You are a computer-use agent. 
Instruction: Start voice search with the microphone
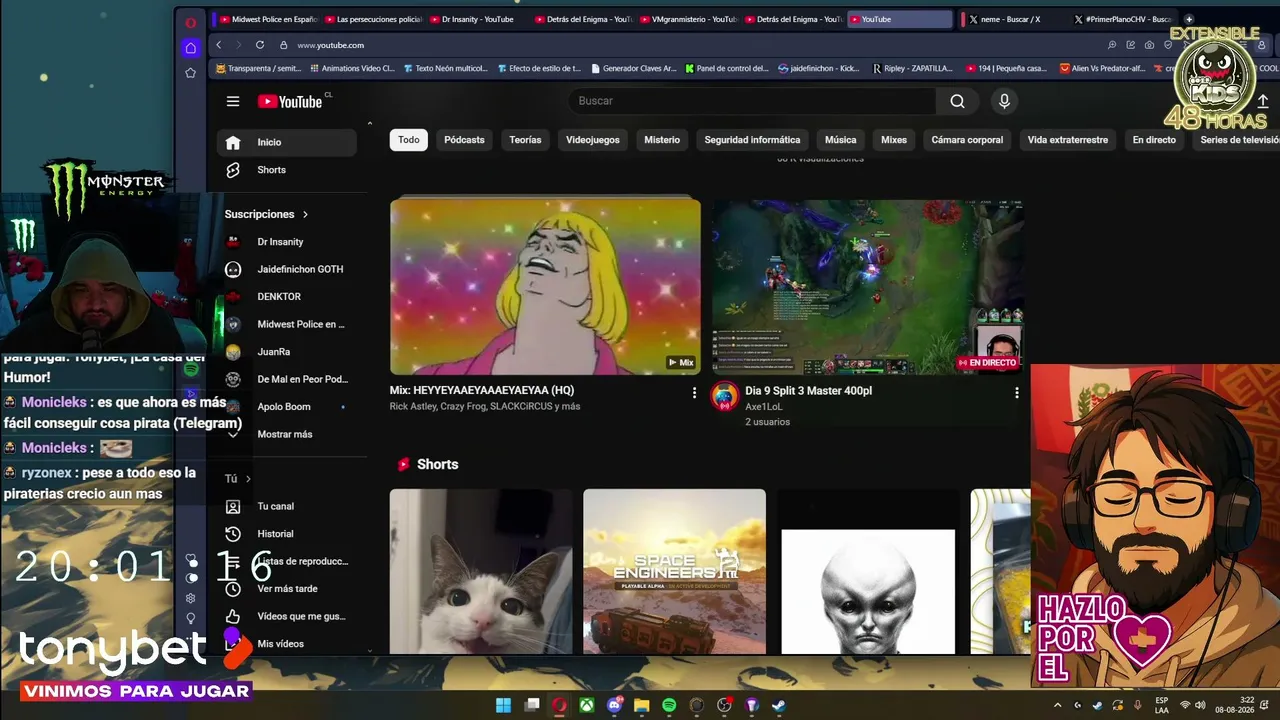(x=1004, y=101)
